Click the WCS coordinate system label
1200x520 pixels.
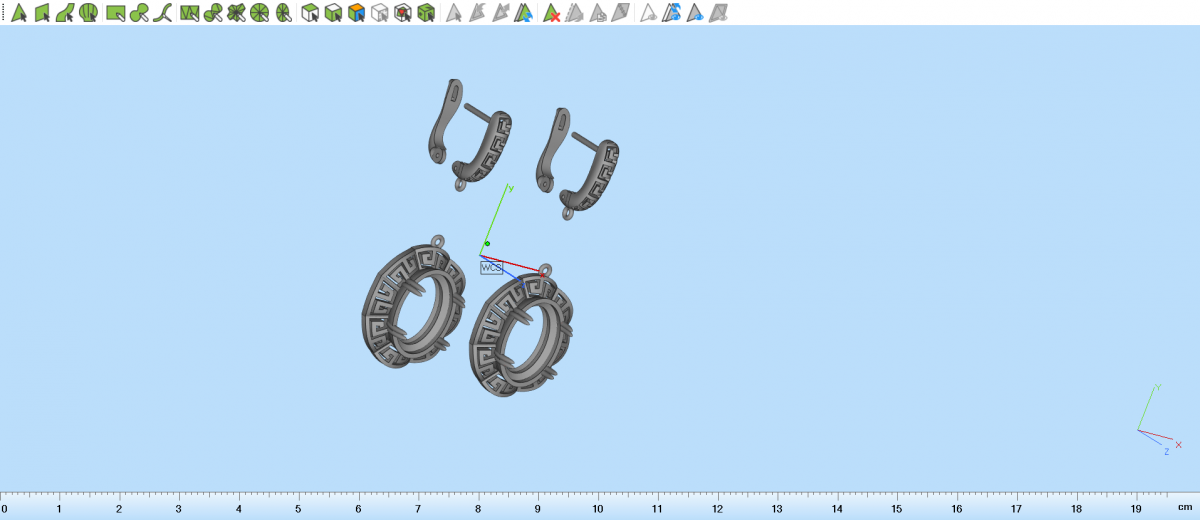coord(491,268)
